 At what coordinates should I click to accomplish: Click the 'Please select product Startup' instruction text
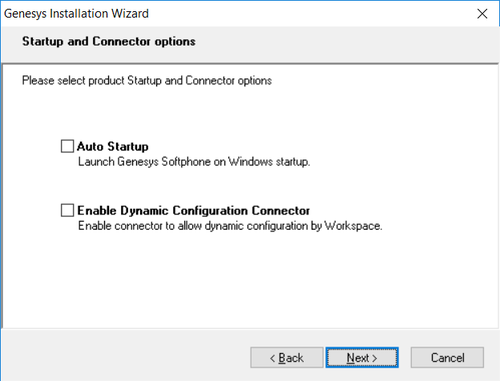point(147,81)
